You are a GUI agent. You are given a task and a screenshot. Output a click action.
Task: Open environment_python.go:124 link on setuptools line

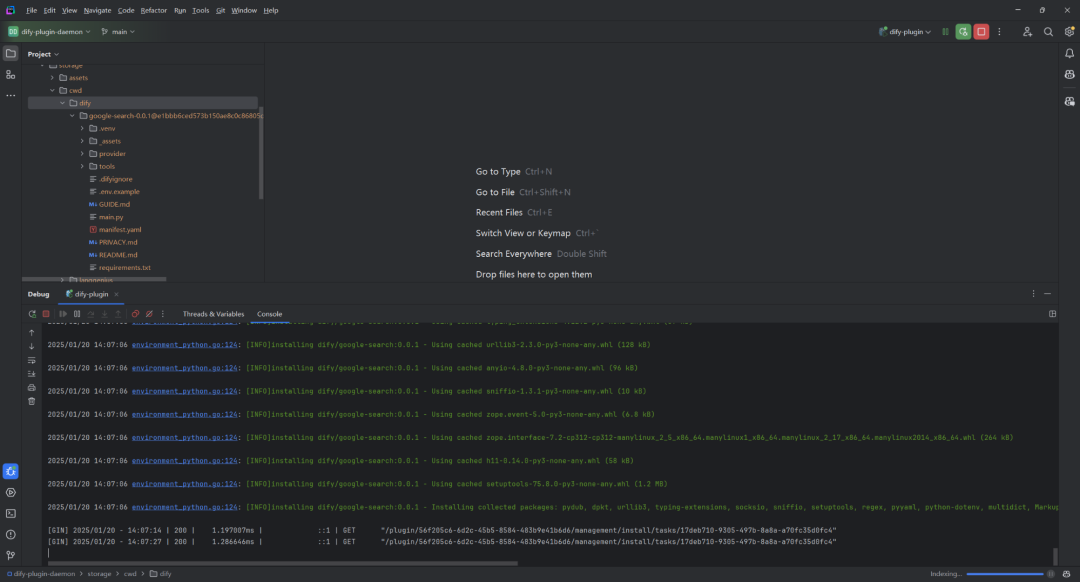pyautogui.click(x=185, y=484)
